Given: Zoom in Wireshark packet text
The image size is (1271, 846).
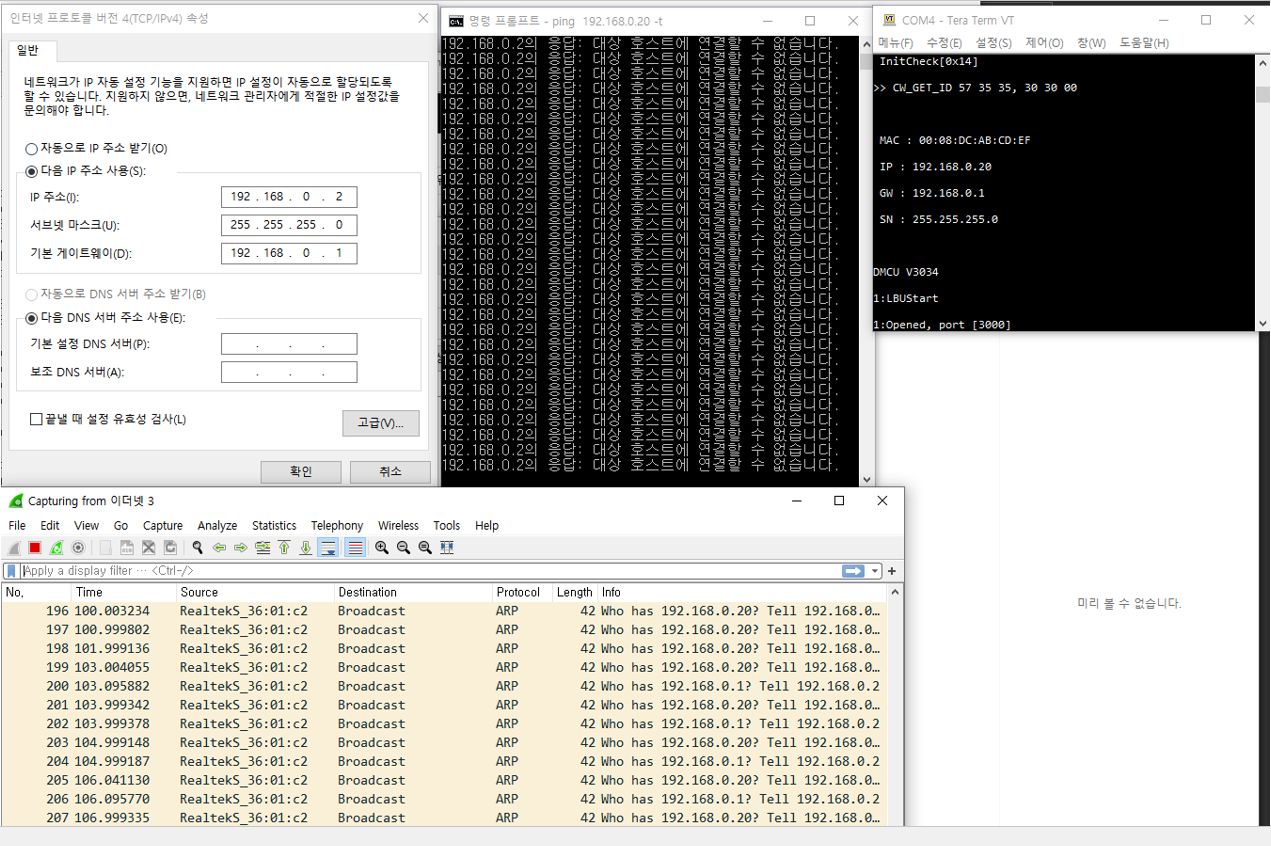Looking at the screenshot, I should point(382,547).
